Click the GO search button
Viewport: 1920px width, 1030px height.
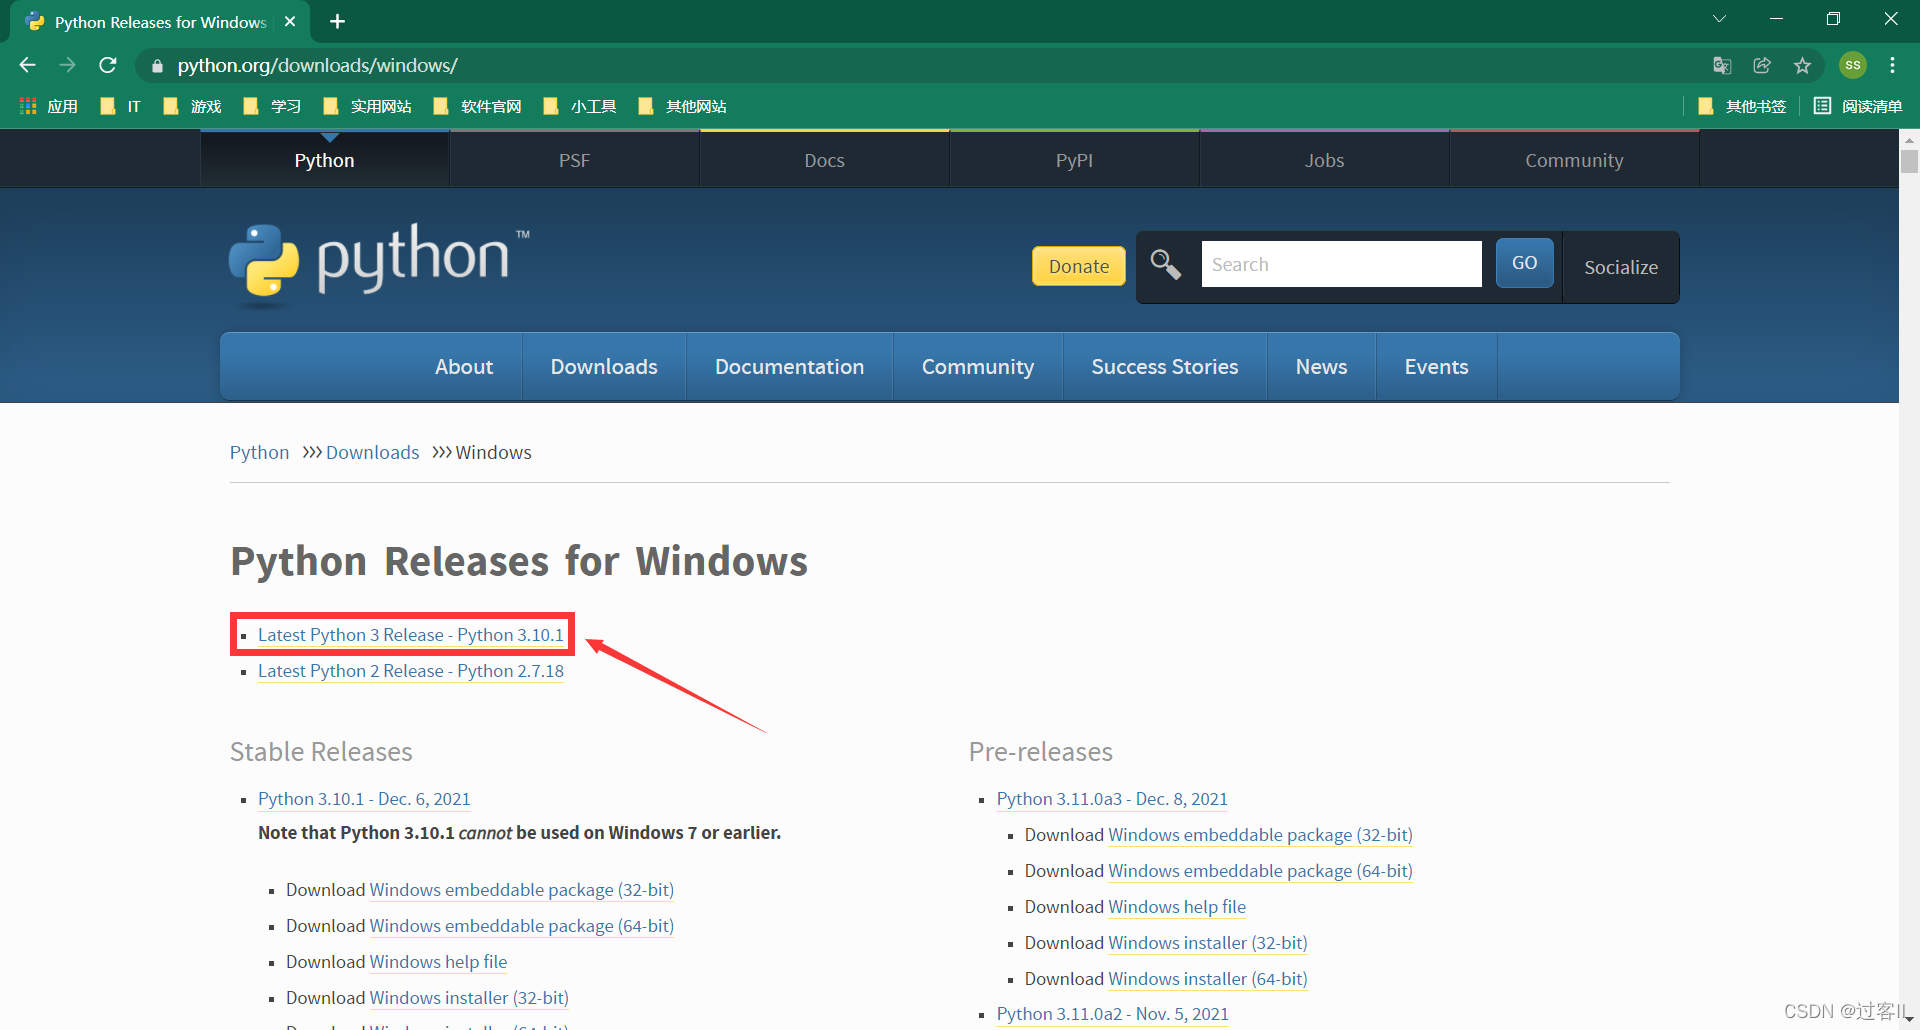point(1524,263)
